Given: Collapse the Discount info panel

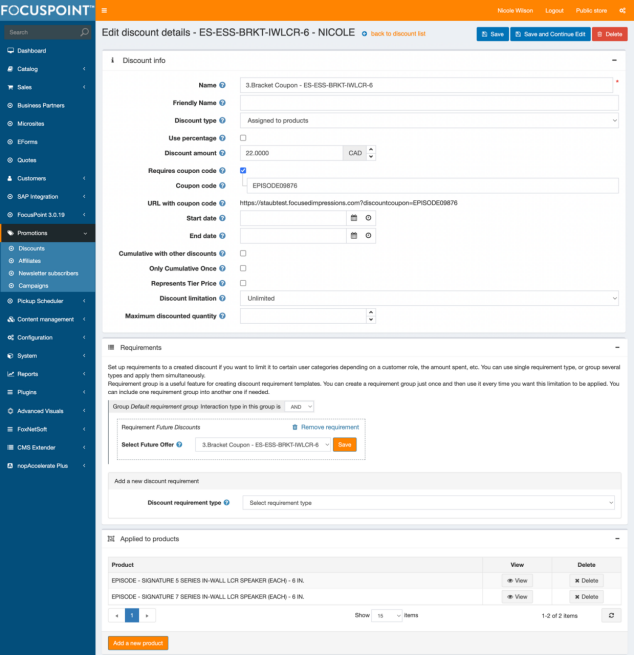Looking at the screenshot, I should [613, 61].
